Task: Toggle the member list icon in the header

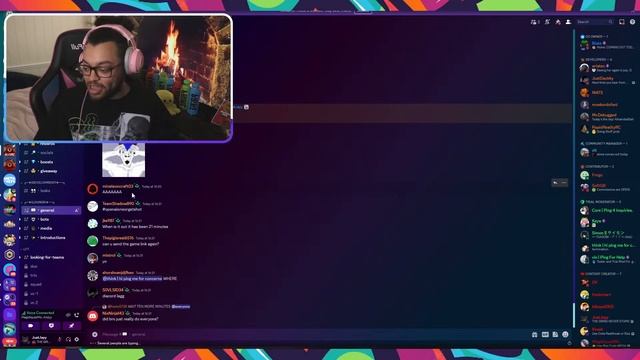Action: [568, 22]
